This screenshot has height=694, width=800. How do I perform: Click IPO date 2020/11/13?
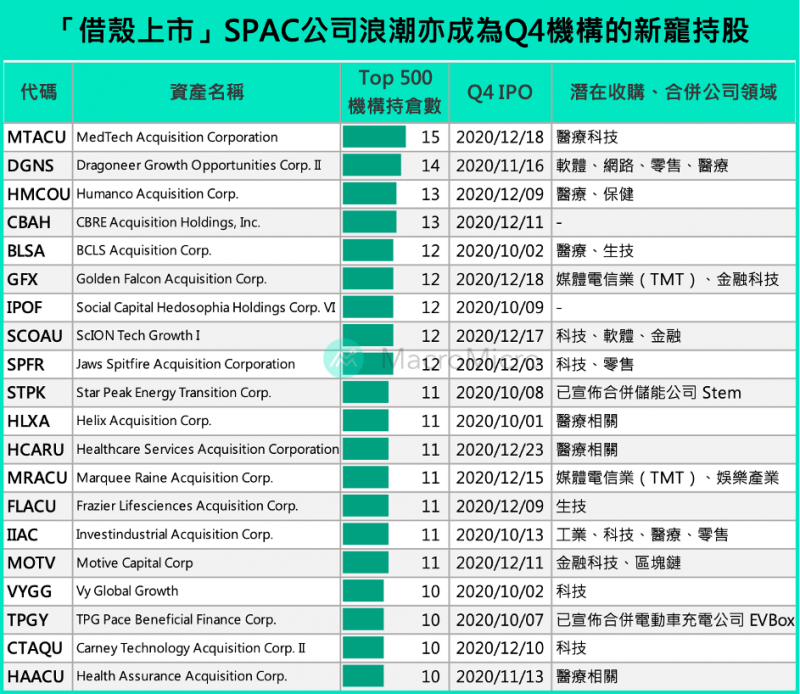click(499, 677)
